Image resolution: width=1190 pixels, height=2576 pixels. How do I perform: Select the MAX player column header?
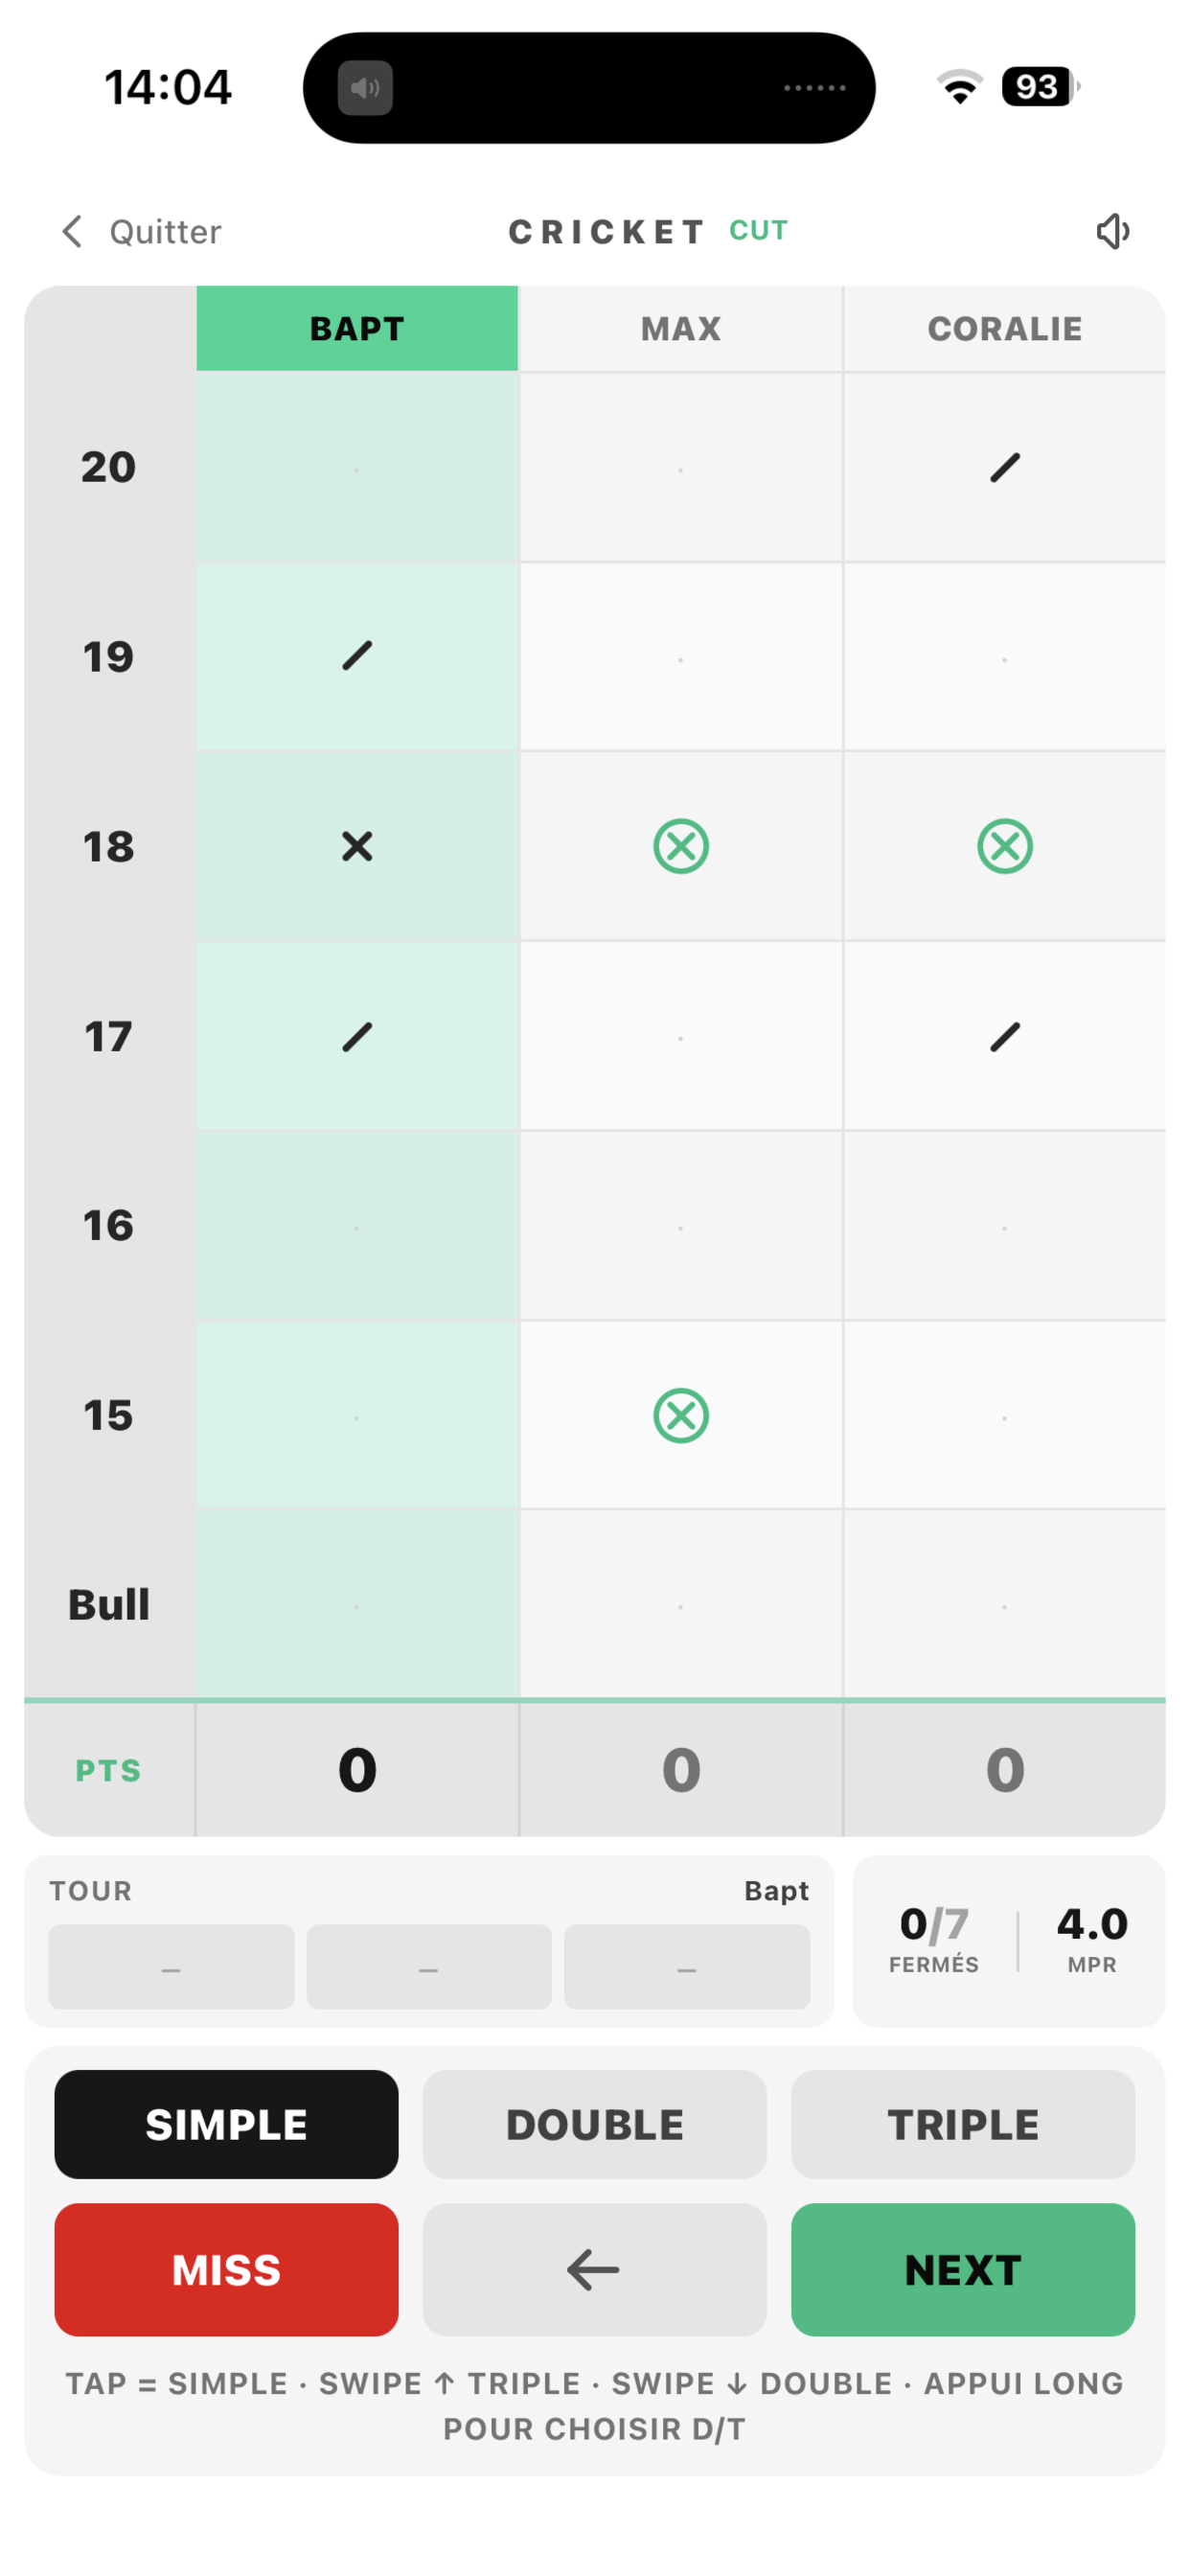tap(681, 328)
